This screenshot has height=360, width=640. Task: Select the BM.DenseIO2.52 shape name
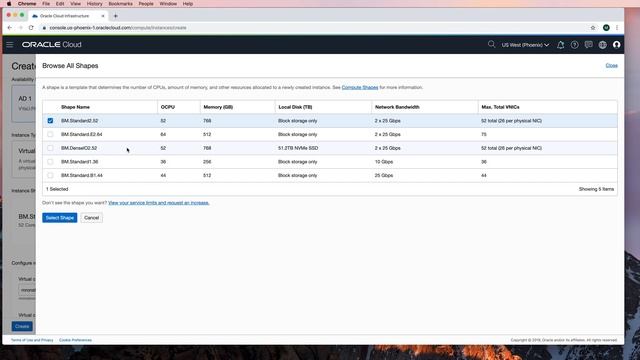(x=79, y=148)
